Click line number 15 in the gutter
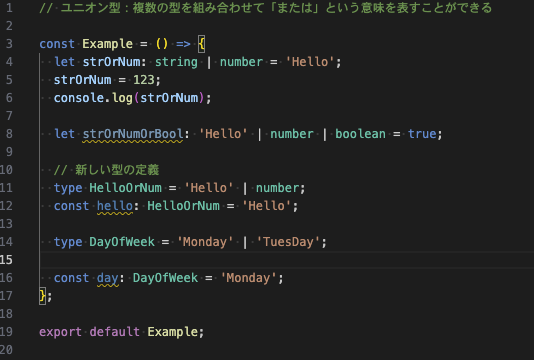The height and width of the screenshot is (360, 534). (6, 260)
